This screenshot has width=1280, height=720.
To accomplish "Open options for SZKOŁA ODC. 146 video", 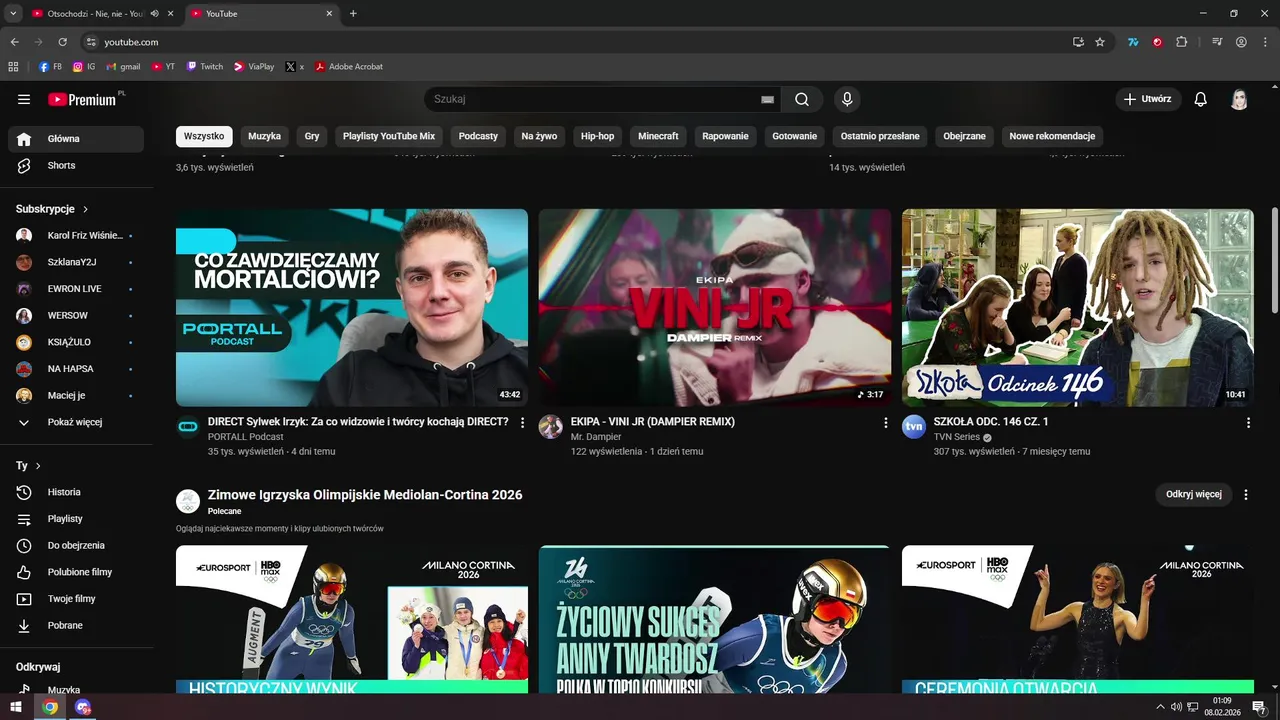I will (1248, 423).
